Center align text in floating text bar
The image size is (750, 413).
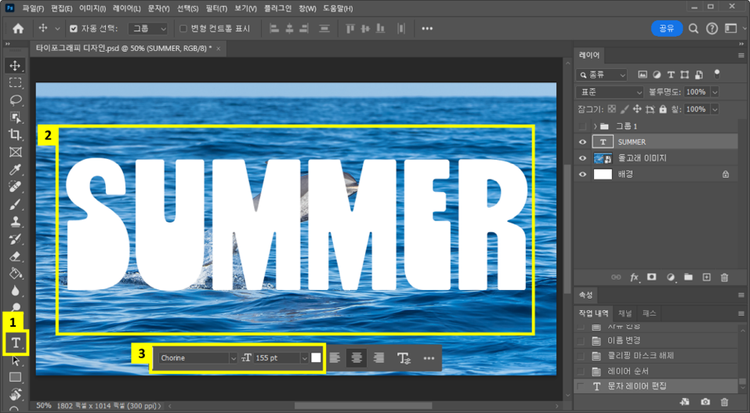pos(356,358)
